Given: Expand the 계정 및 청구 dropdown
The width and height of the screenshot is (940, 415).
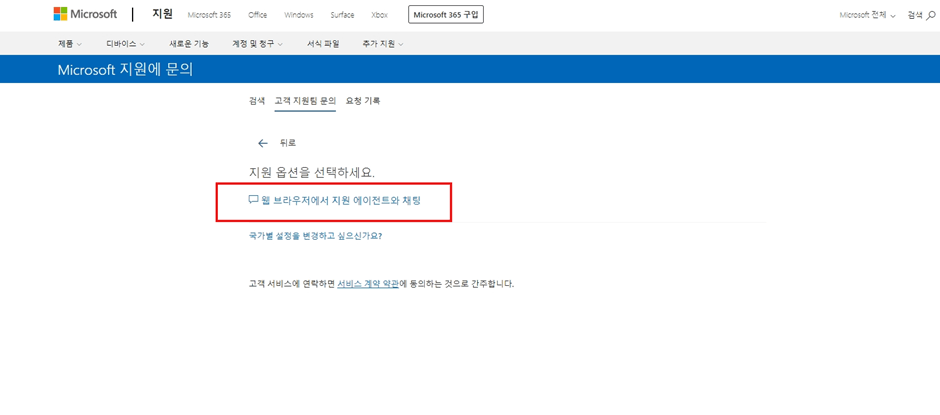Looking at the screenshot, I should point(258,44).
